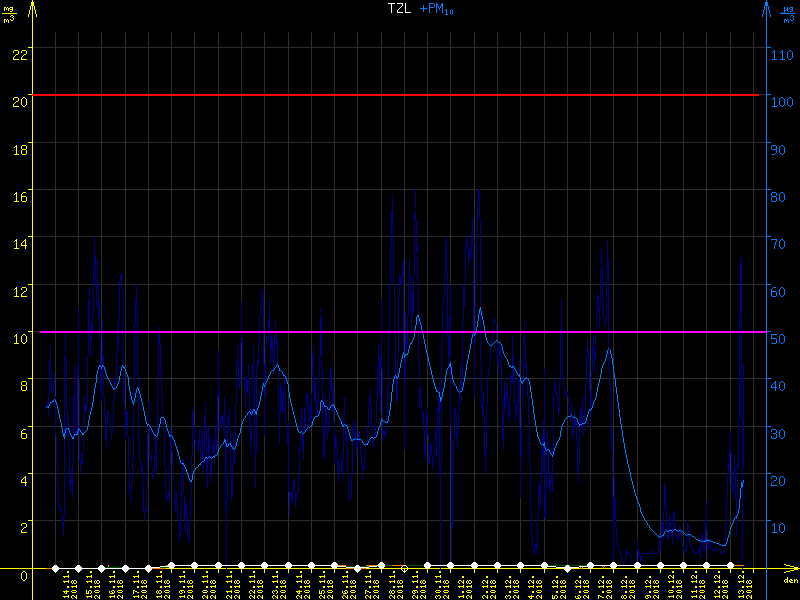
Task: Click the value 10 on the yellow axis
Action: coord(19,336)
